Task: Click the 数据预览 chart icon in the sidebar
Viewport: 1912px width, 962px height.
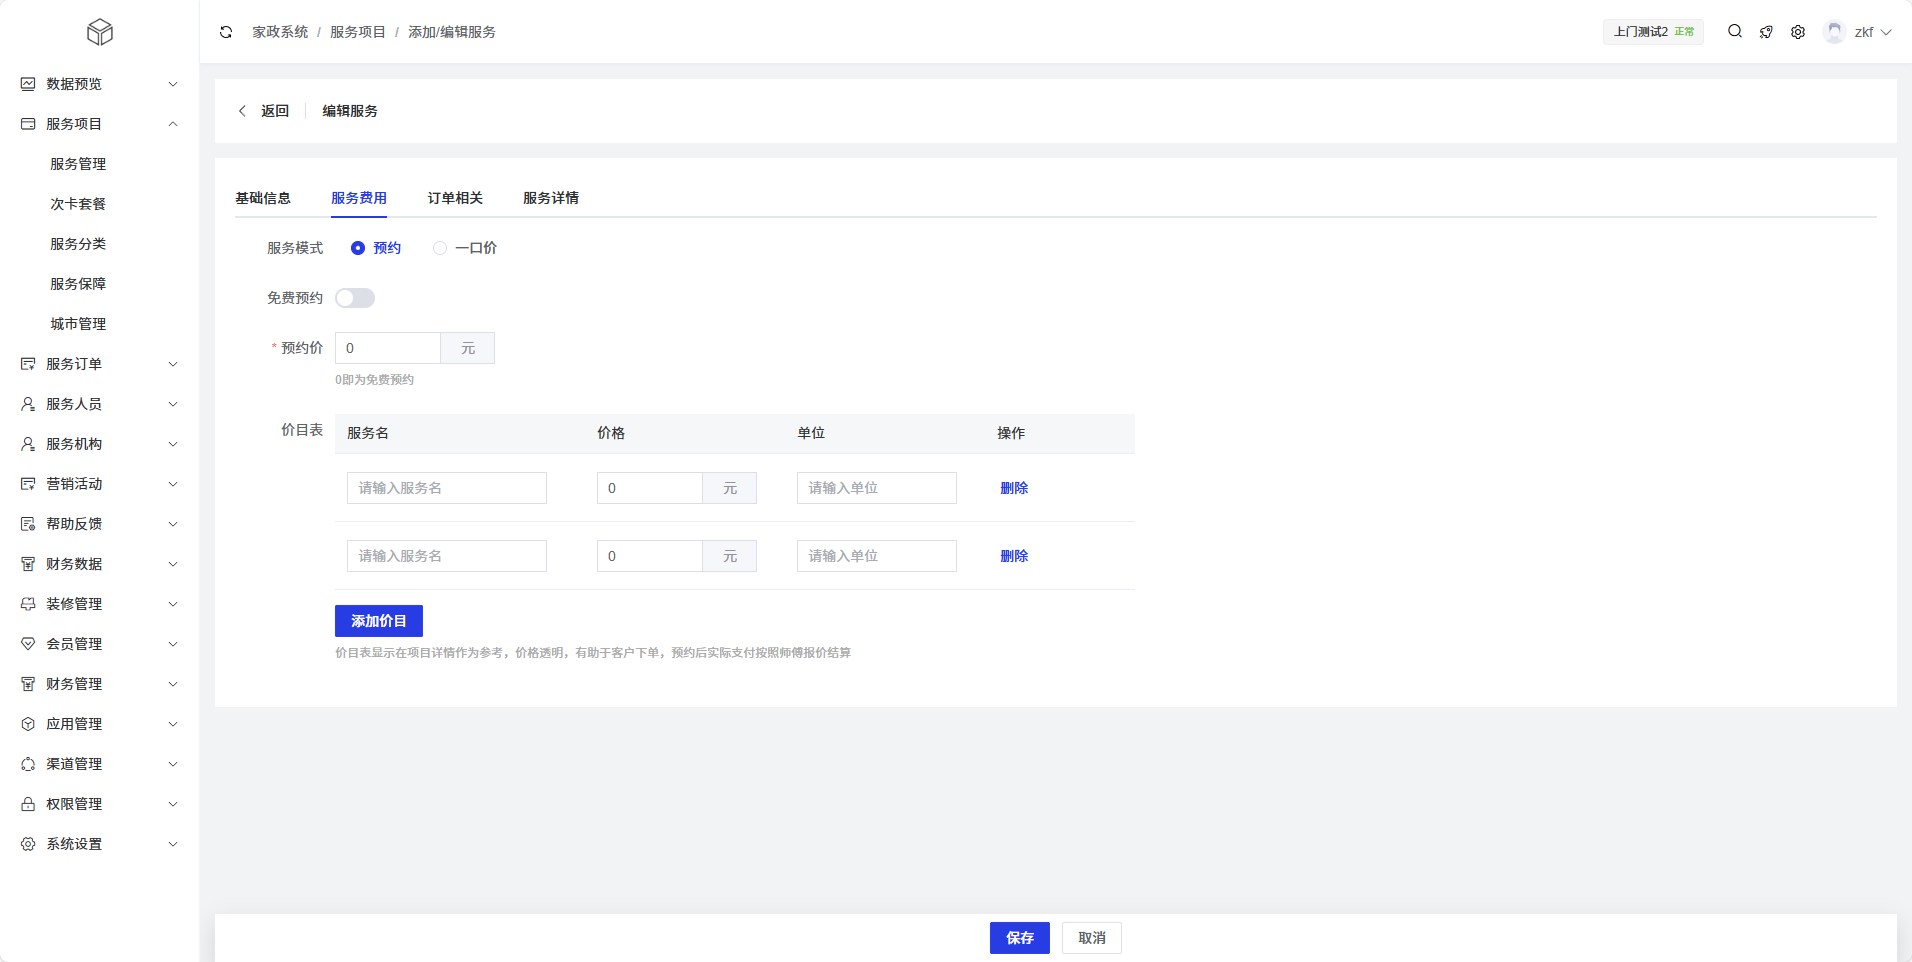Action: 28,84
